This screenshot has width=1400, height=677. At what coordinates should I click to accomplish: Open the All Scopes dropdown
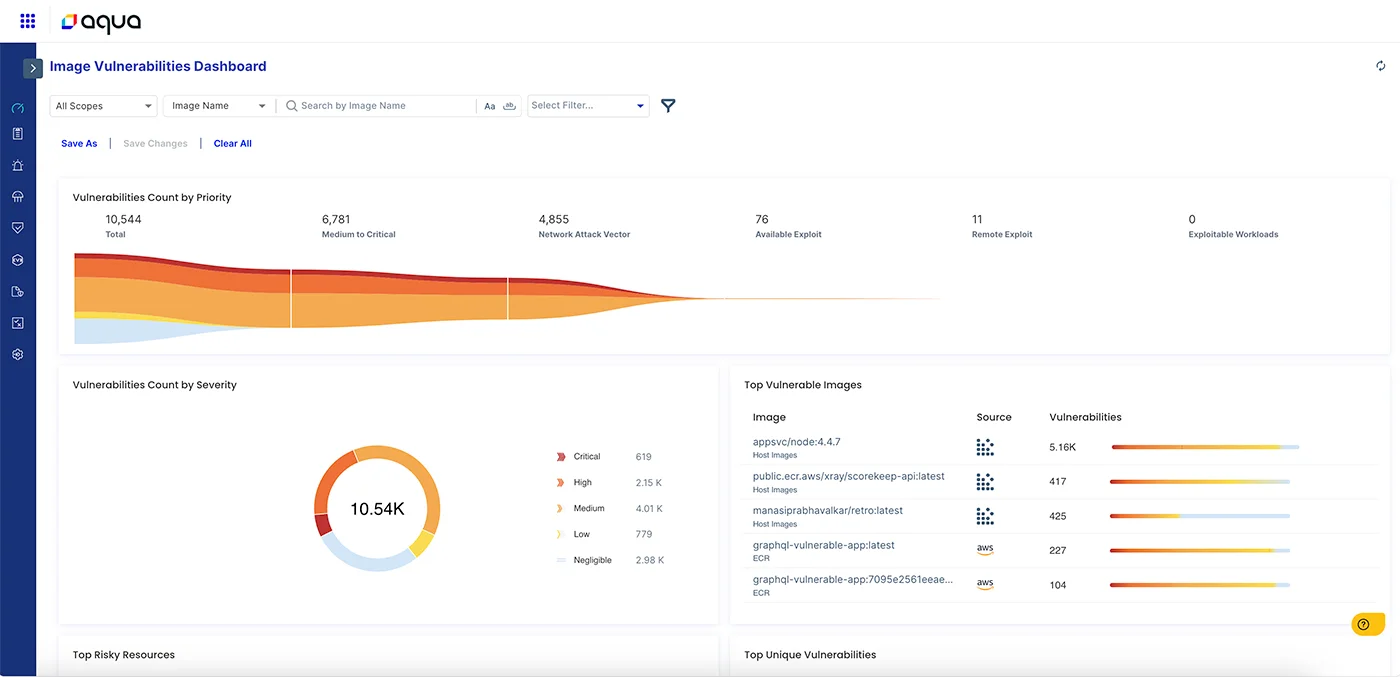tap(103, 105)
